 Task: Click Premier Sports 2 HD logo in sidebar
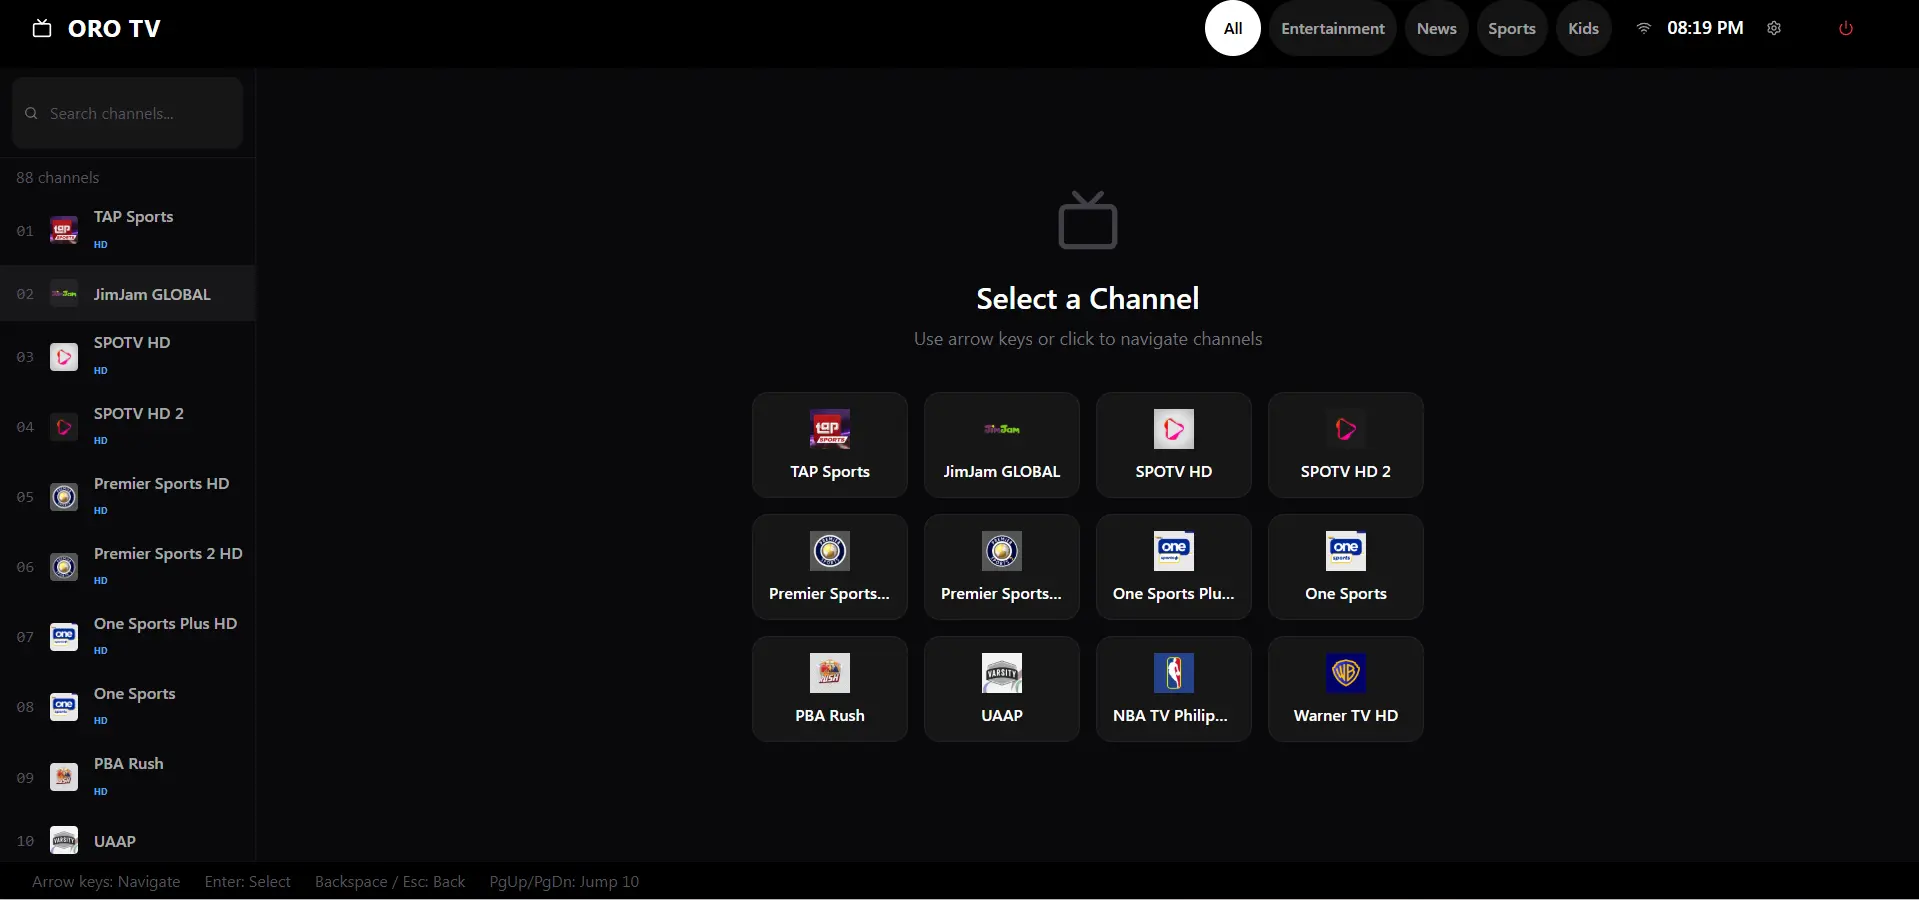click(x=64, y=567)
